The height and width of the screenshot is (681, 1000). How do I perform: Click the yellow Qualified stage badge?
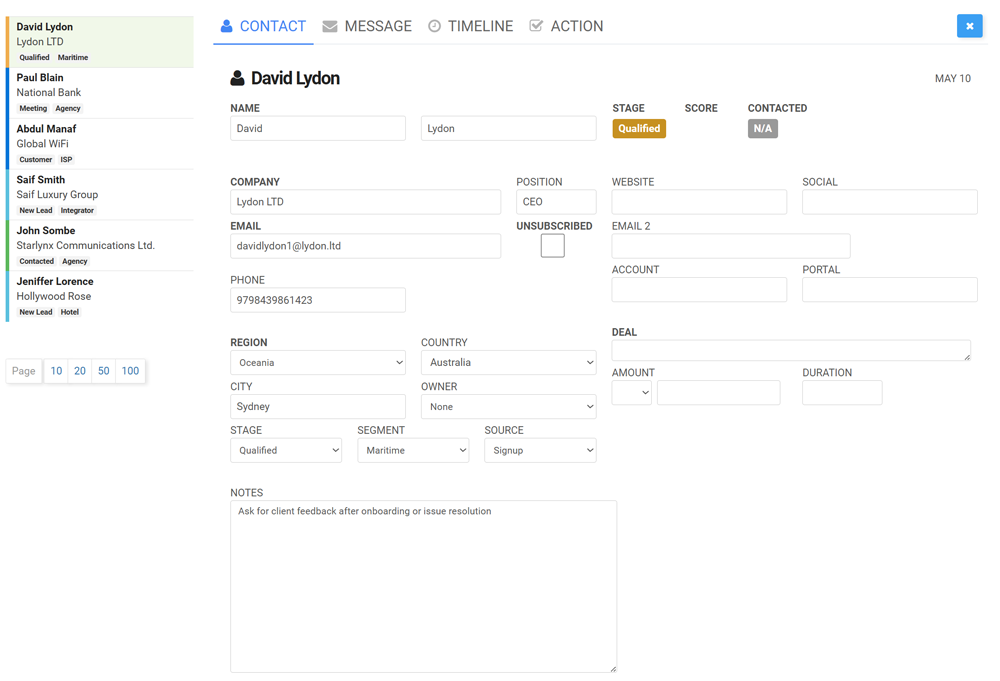coord(639,129)
